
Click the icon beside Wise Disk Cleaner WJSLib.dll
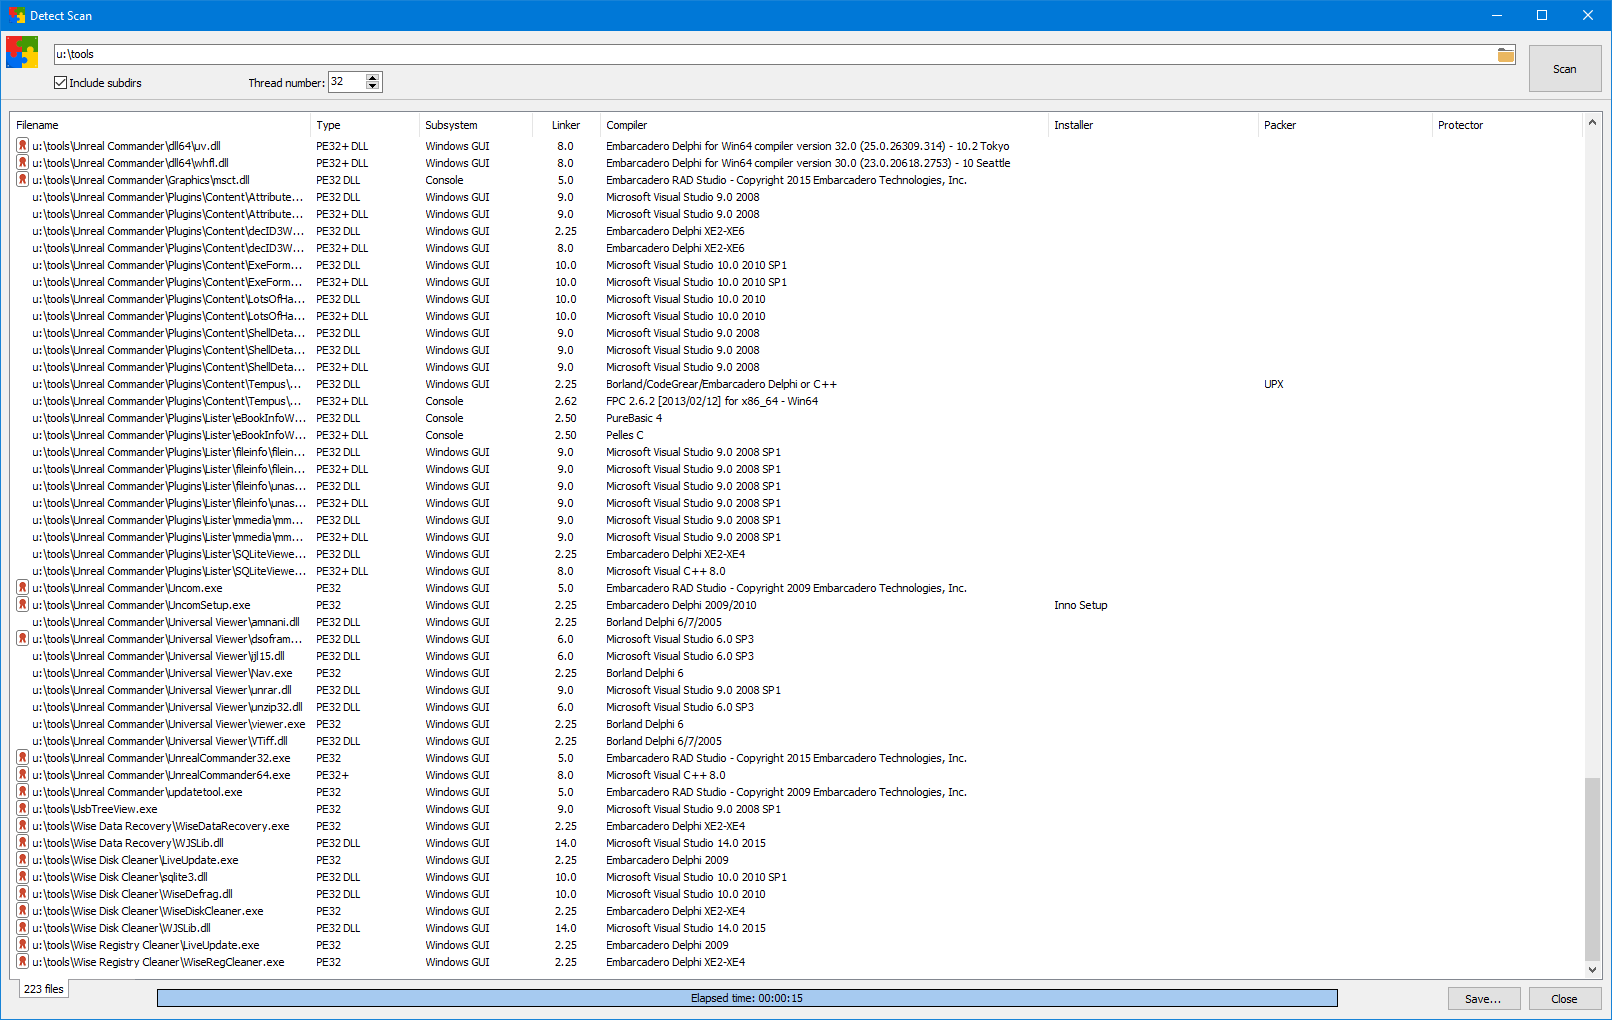pos(22,928)
